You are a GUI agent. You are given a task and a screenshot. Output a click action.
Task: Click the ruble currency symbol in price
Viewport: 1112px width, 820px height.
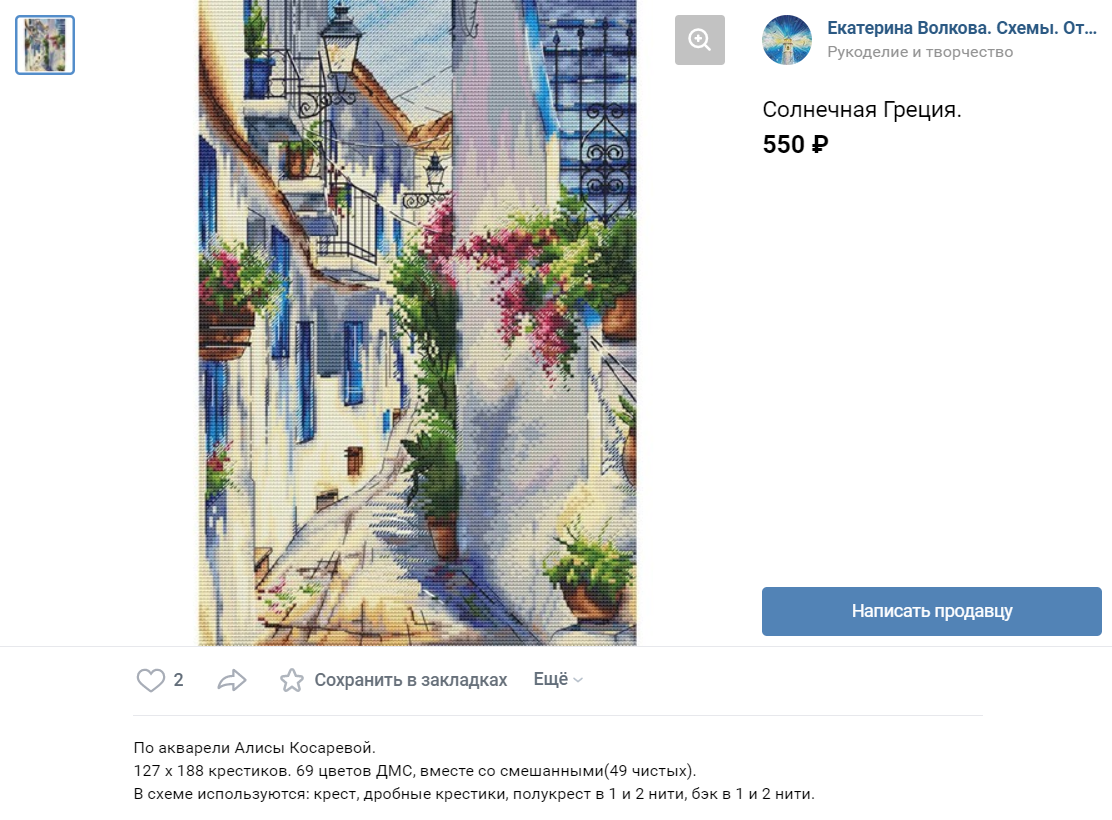coord(820,144)
